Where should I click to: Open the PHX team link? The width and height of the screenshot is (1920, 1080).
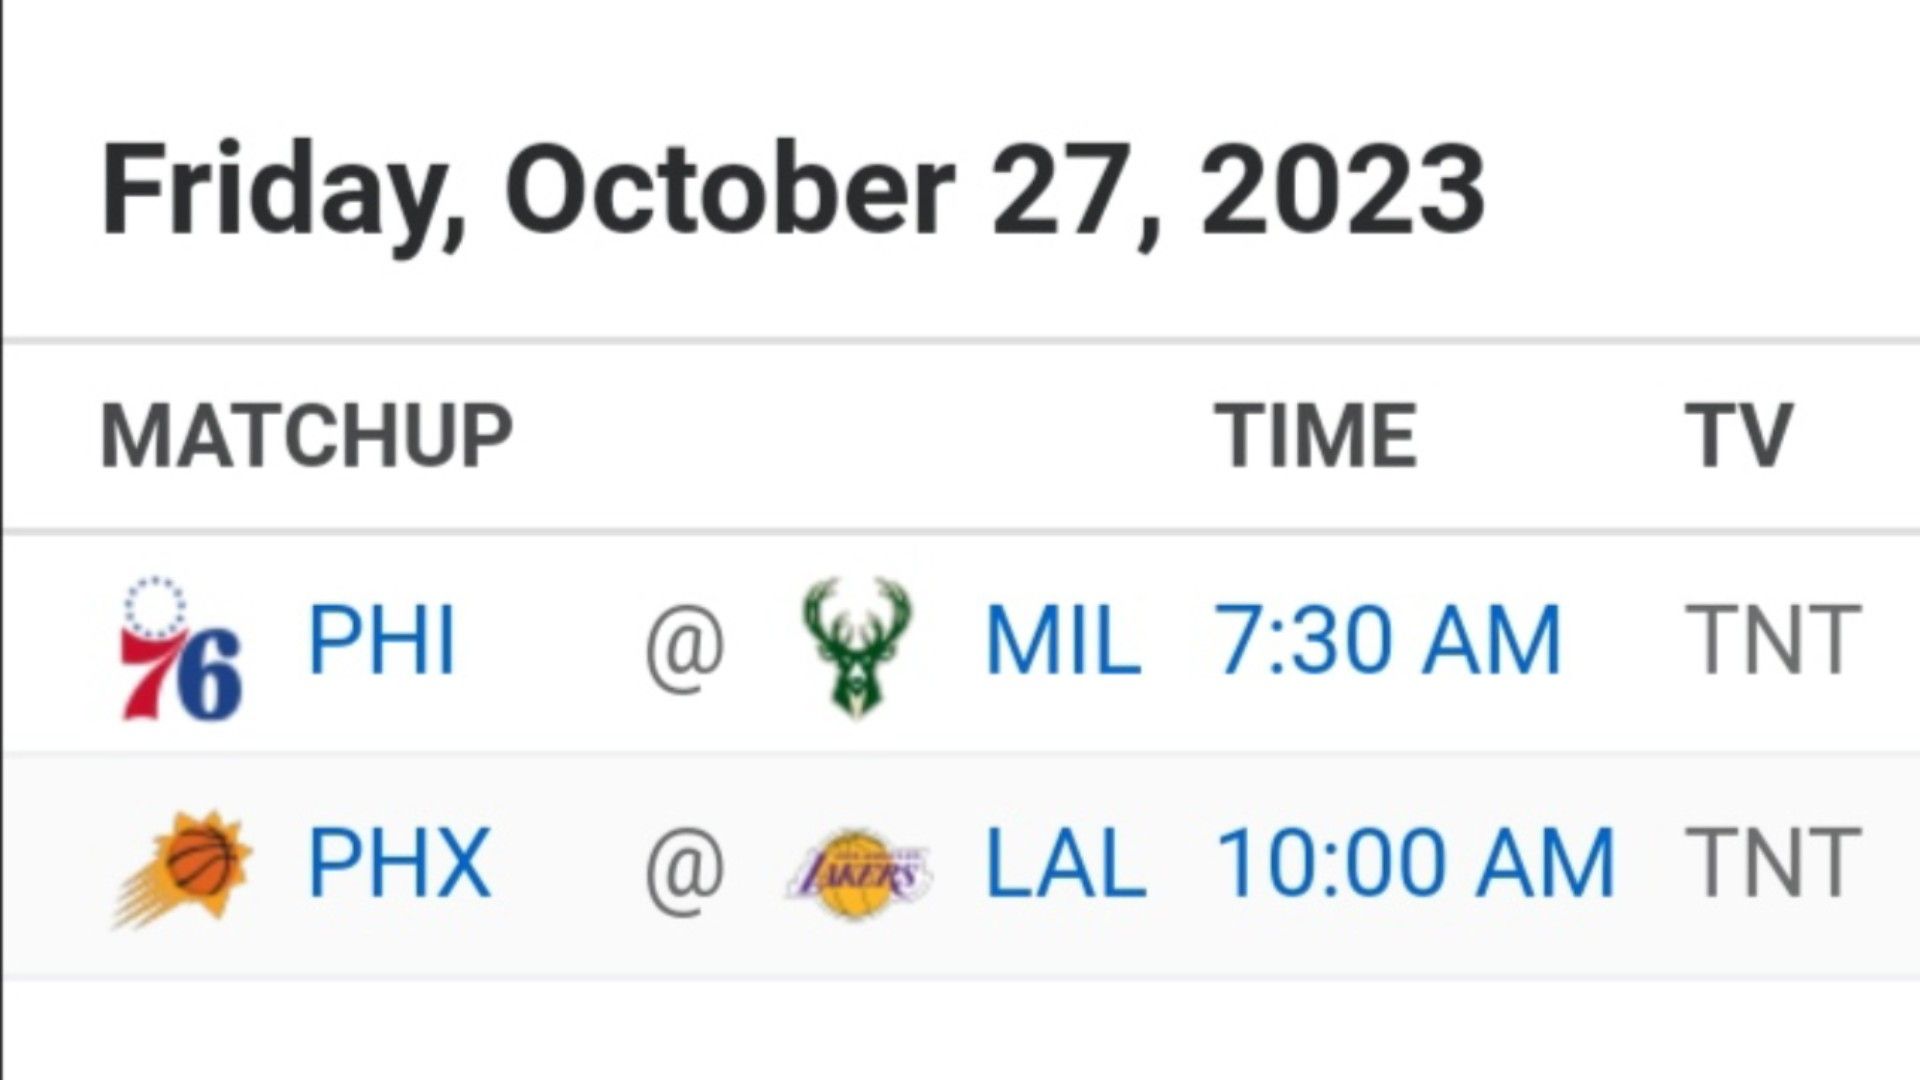point(399,862)
